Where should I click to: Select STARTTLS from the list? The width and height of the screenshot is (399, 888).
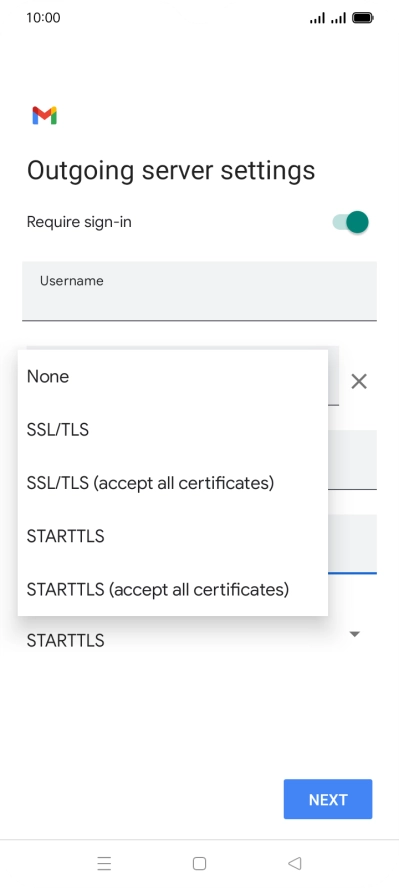[173, 536]
